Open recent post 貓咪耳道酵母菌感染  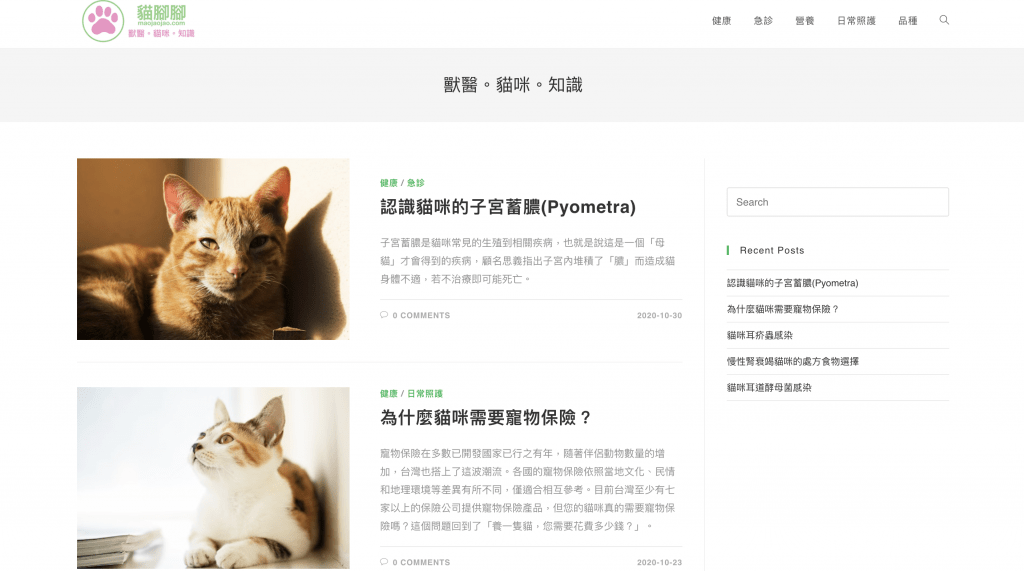pyautogui.click(x=769, y=387)
